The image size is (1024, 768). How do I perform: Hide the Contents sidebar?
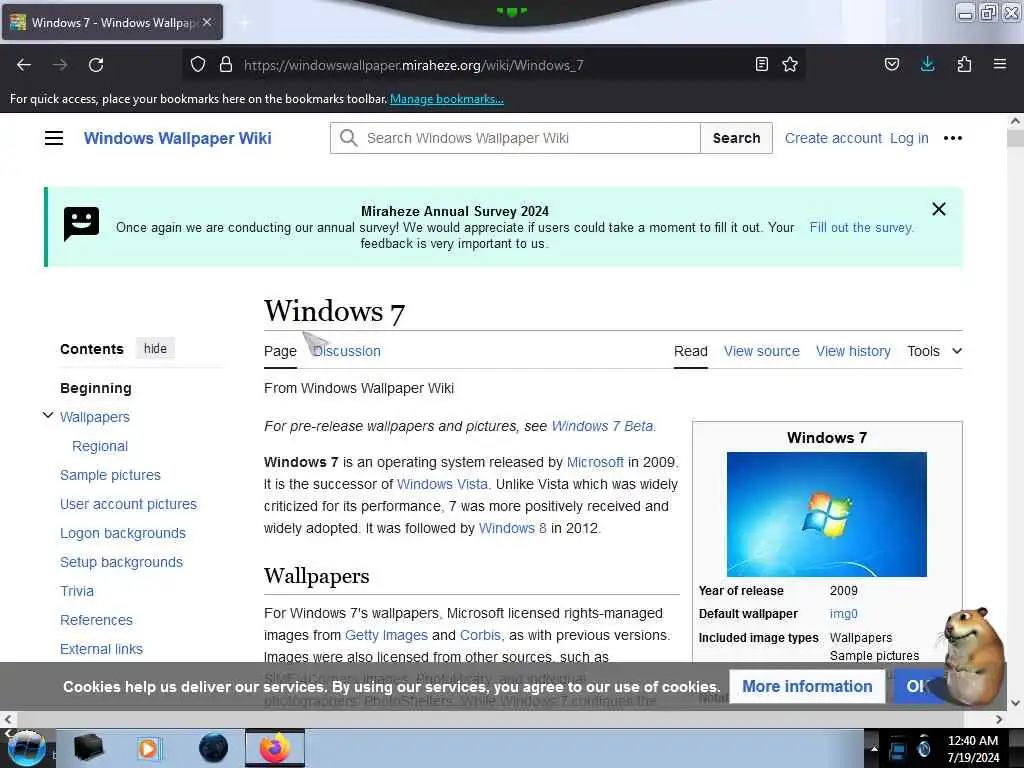point(155,349)
